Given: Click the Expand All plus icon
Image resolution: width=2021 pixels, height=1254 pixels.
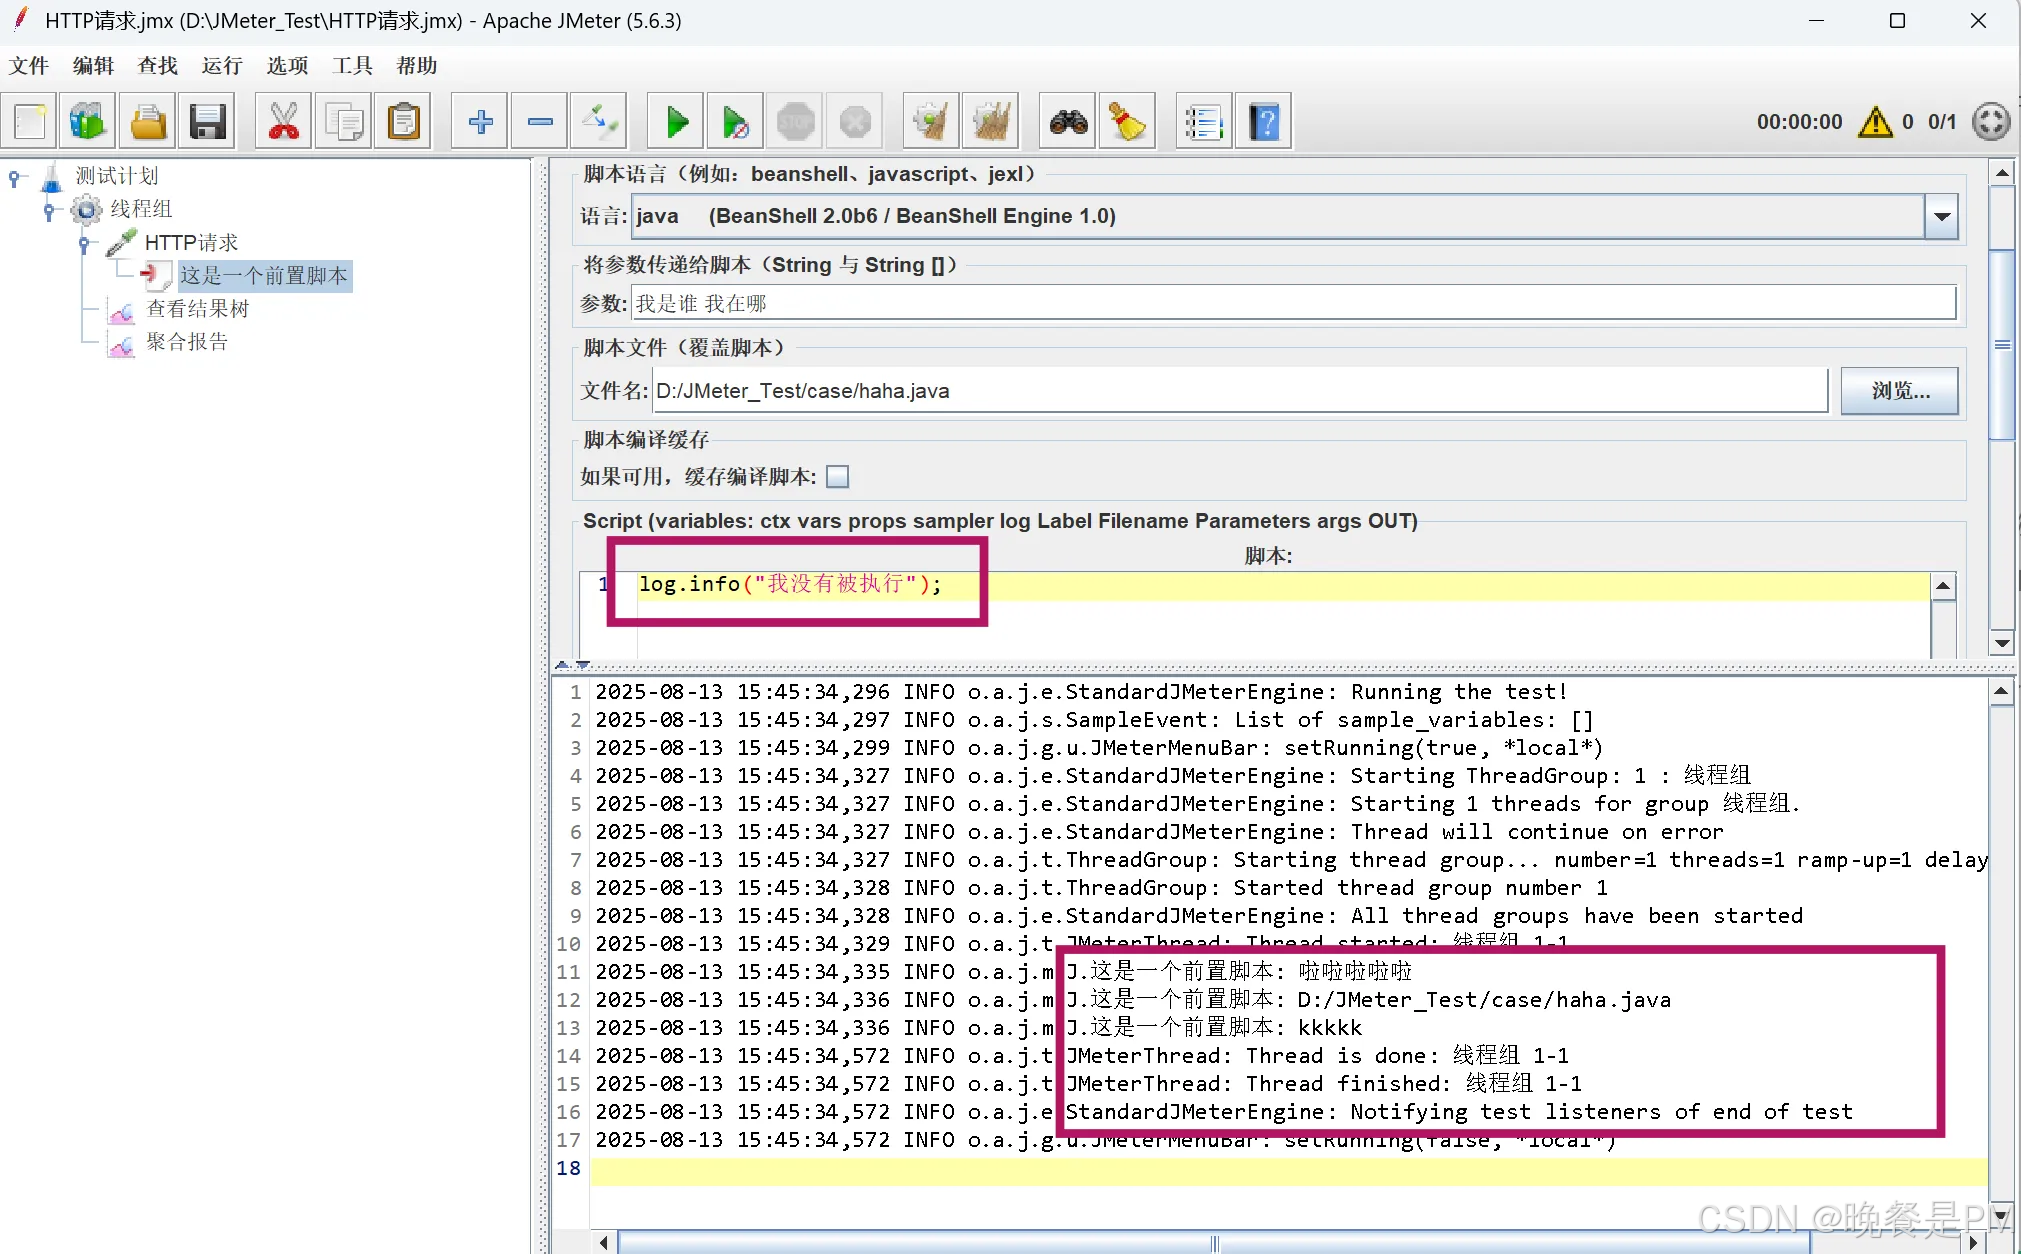Looking at the screenshot, I should click(x=480, y=122).
